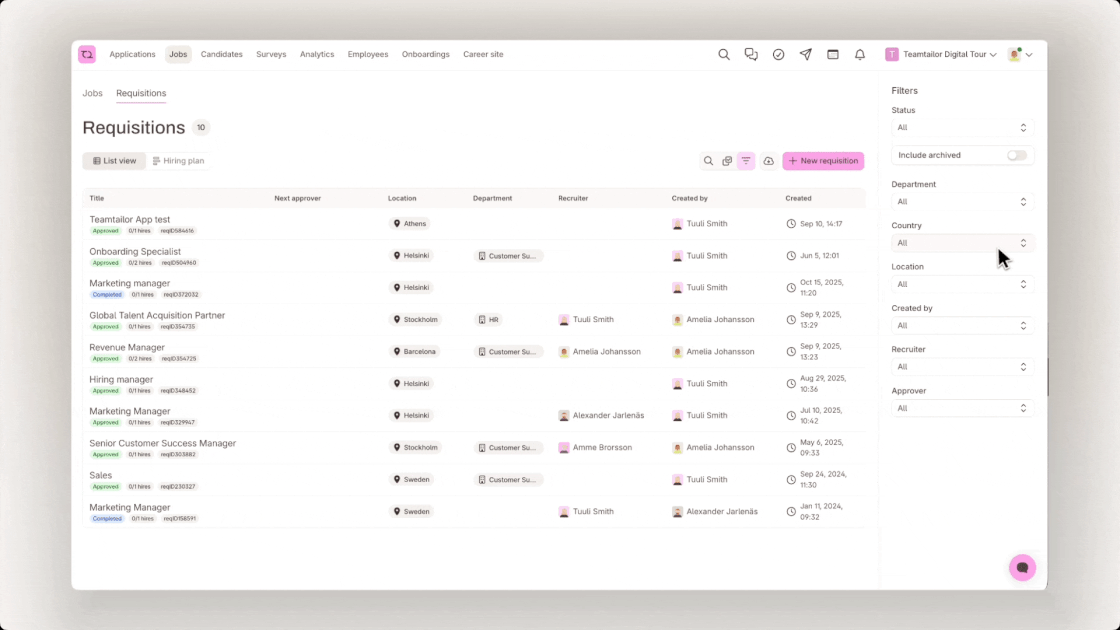1120x630 pixels.
Task: Open the Onboarding Specialist requisition
Action: [x=135, y=251]
